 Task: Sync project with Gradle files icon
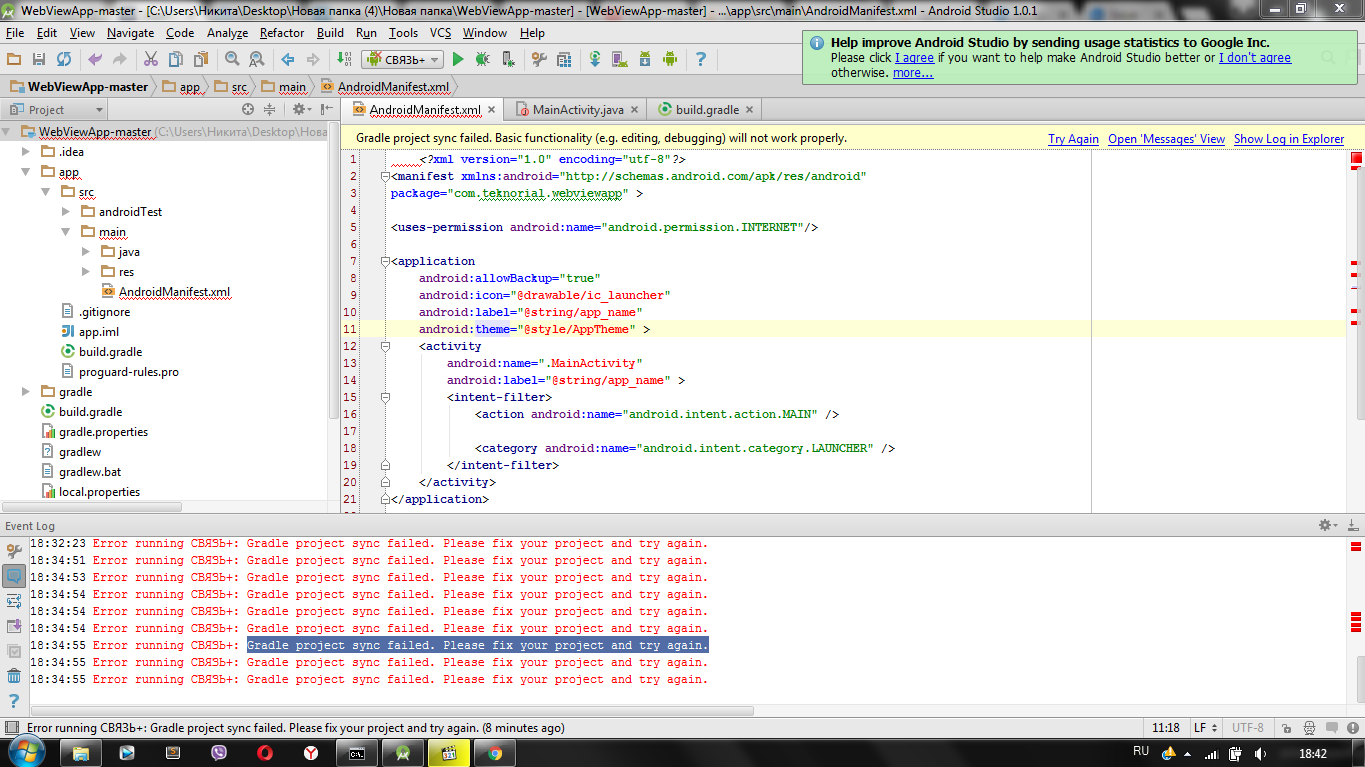(x=595, y=60)
